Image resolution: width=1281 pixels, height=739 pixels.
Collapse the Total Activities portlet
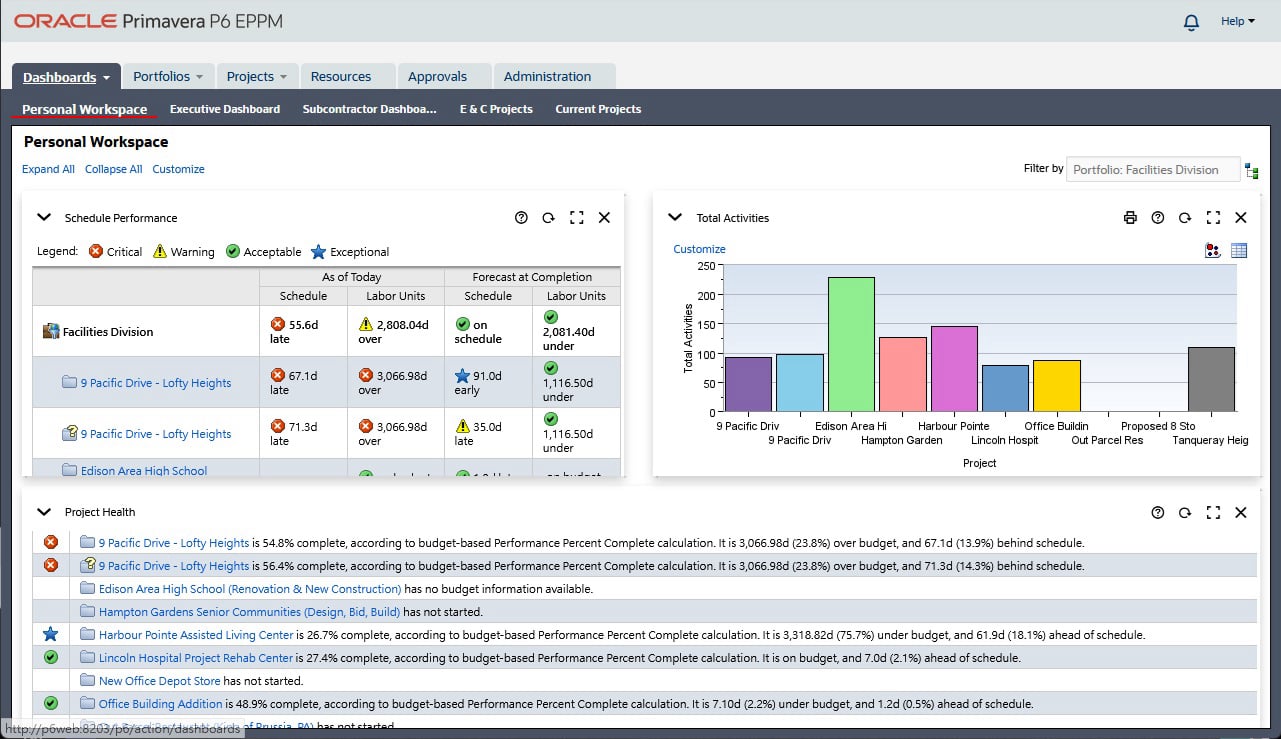click(x=675, y=218)
